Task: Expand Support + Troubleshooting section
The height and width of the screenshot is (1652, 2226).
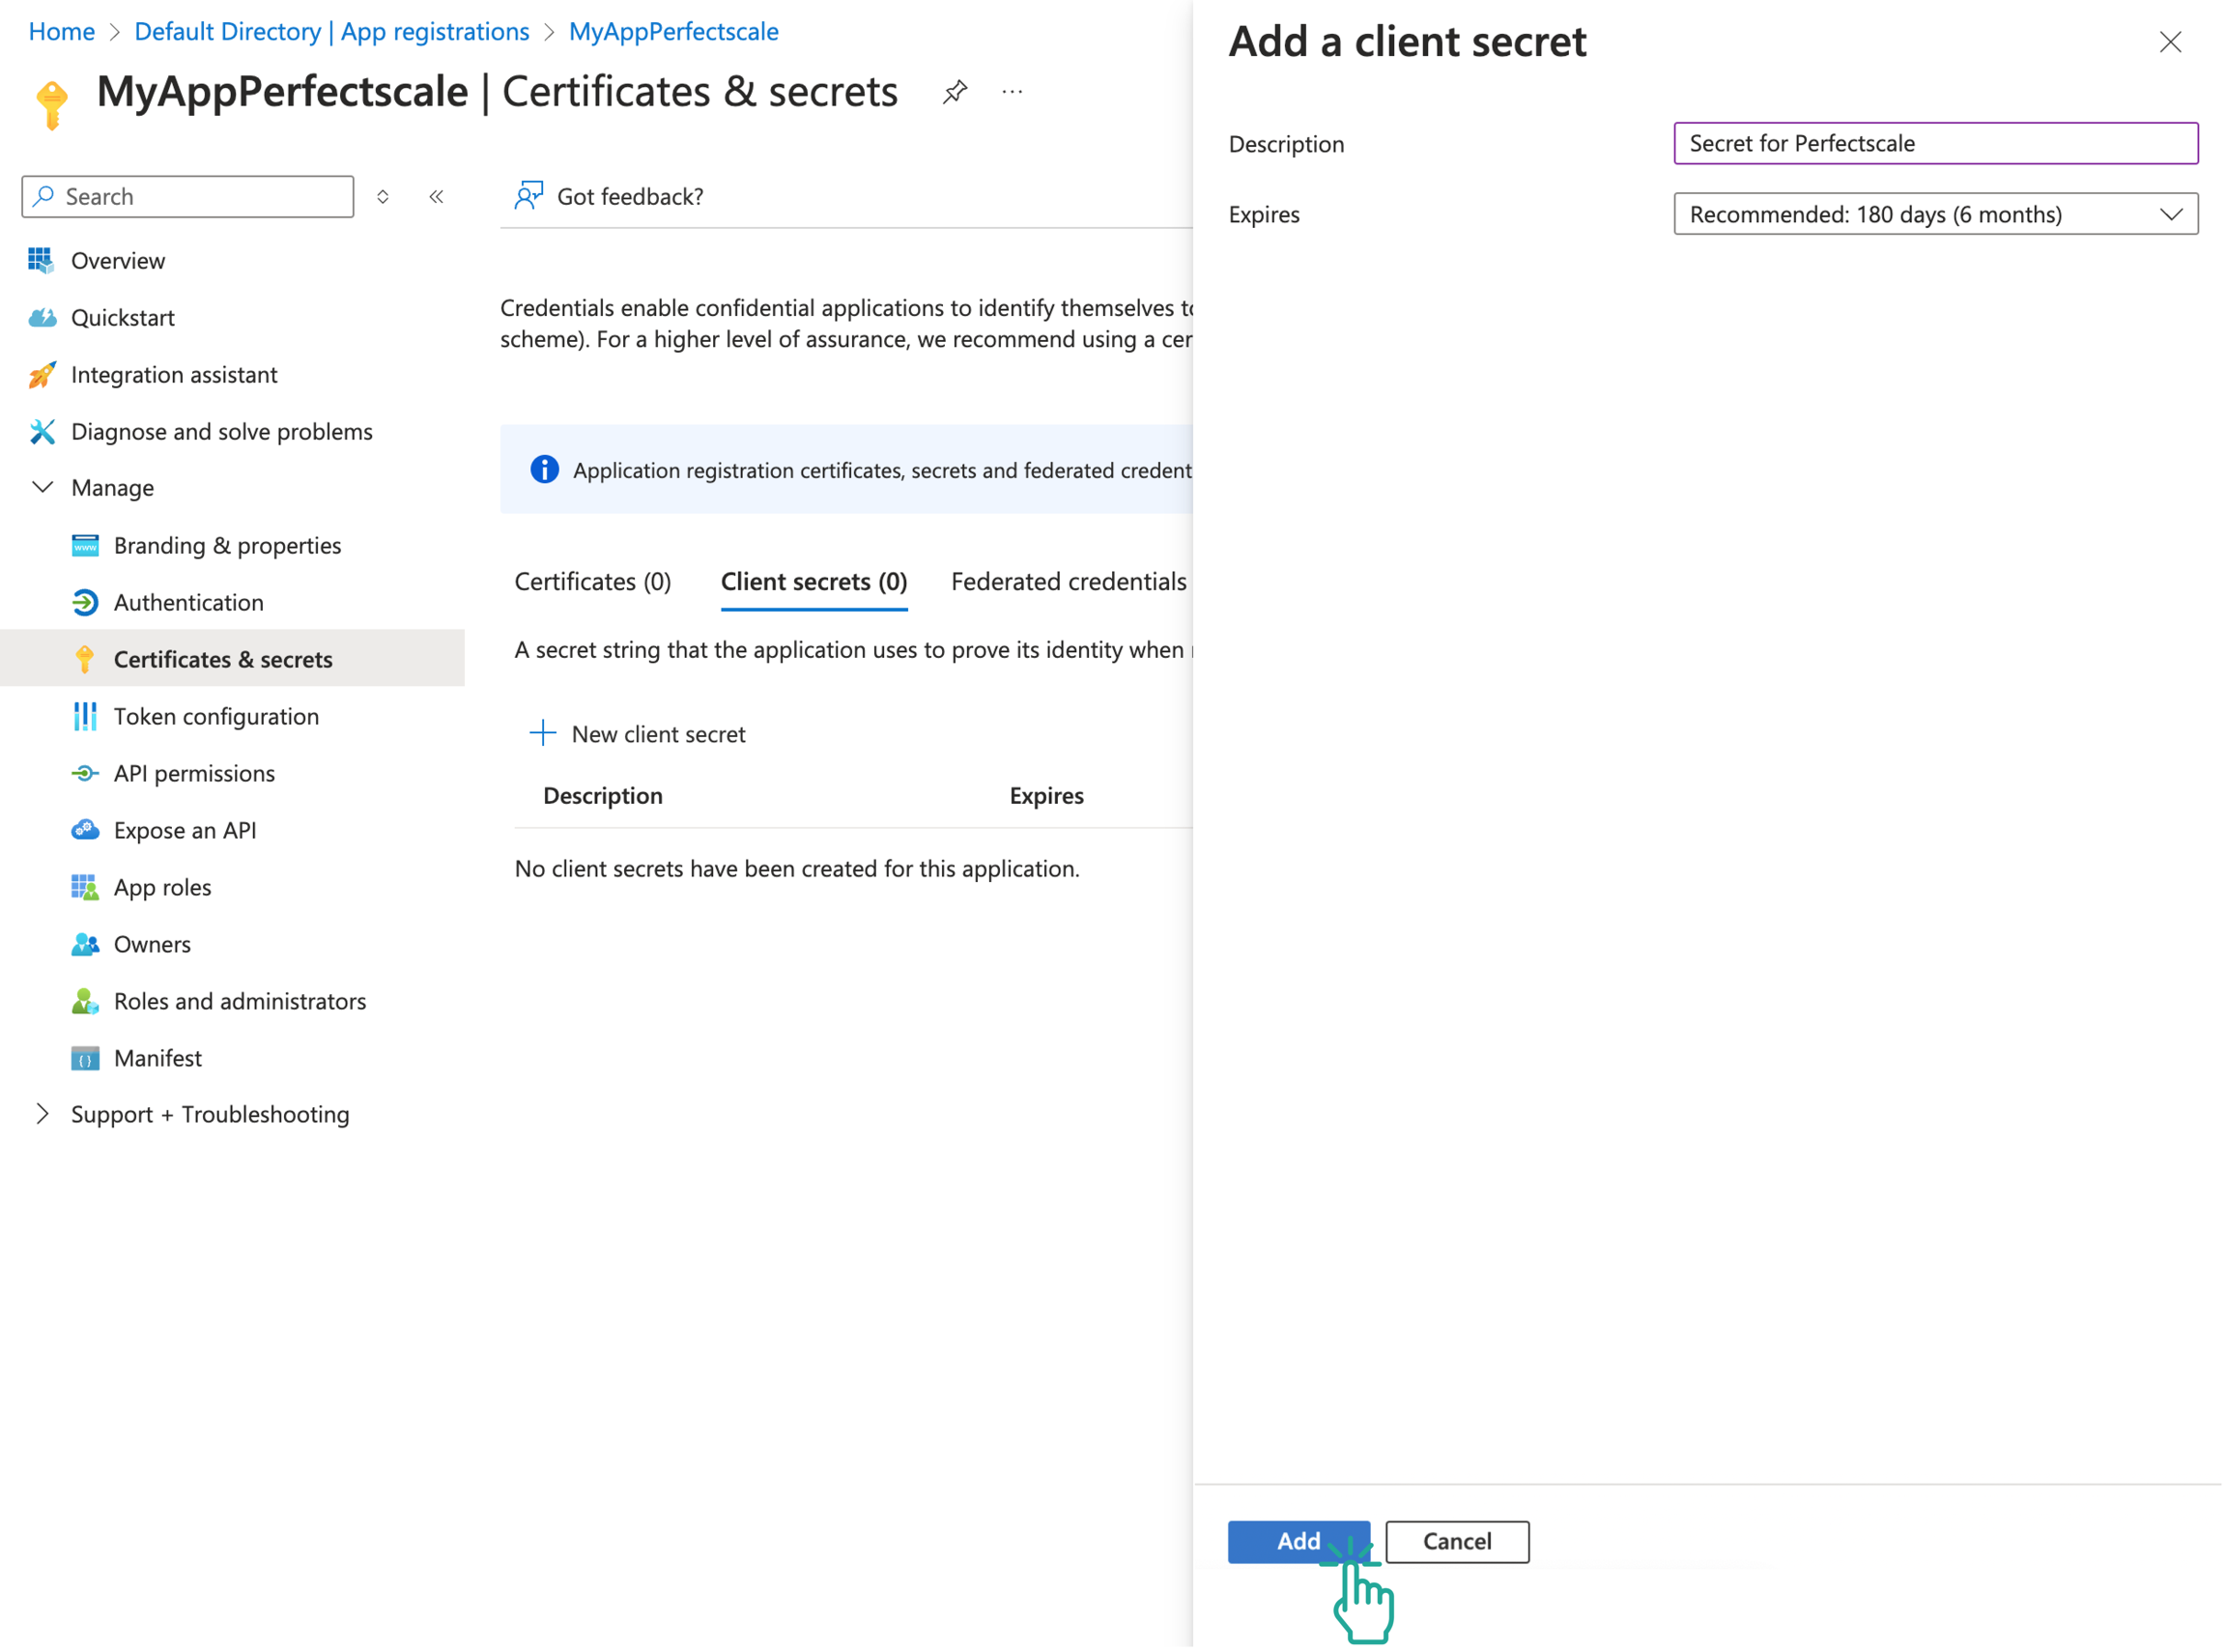Action: [43, 1114]
